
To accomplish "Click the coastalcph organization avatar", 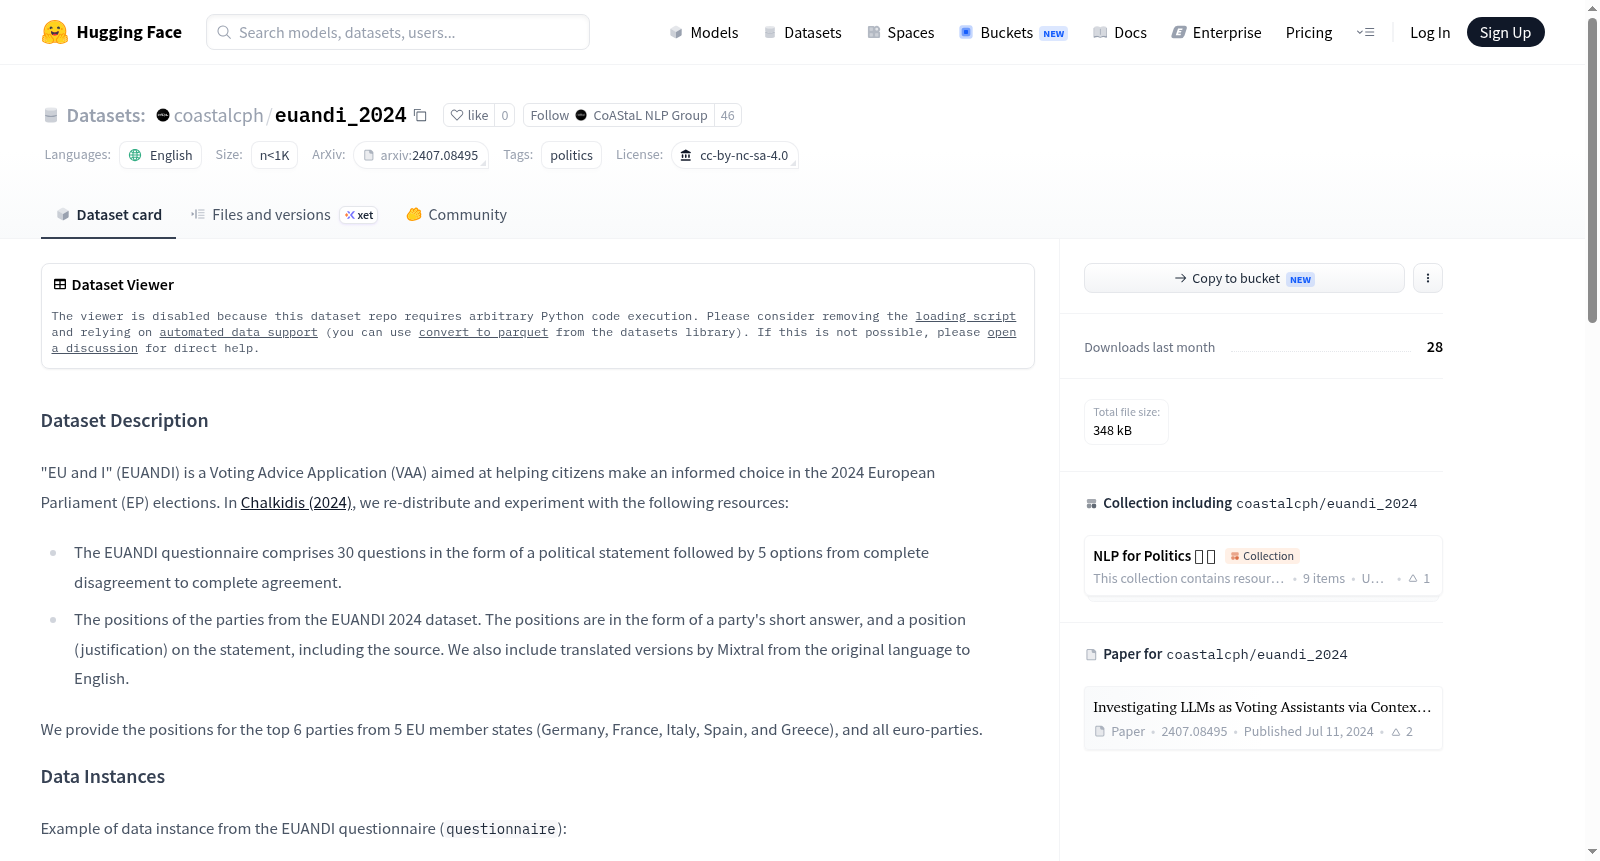I will pos(163,115).
